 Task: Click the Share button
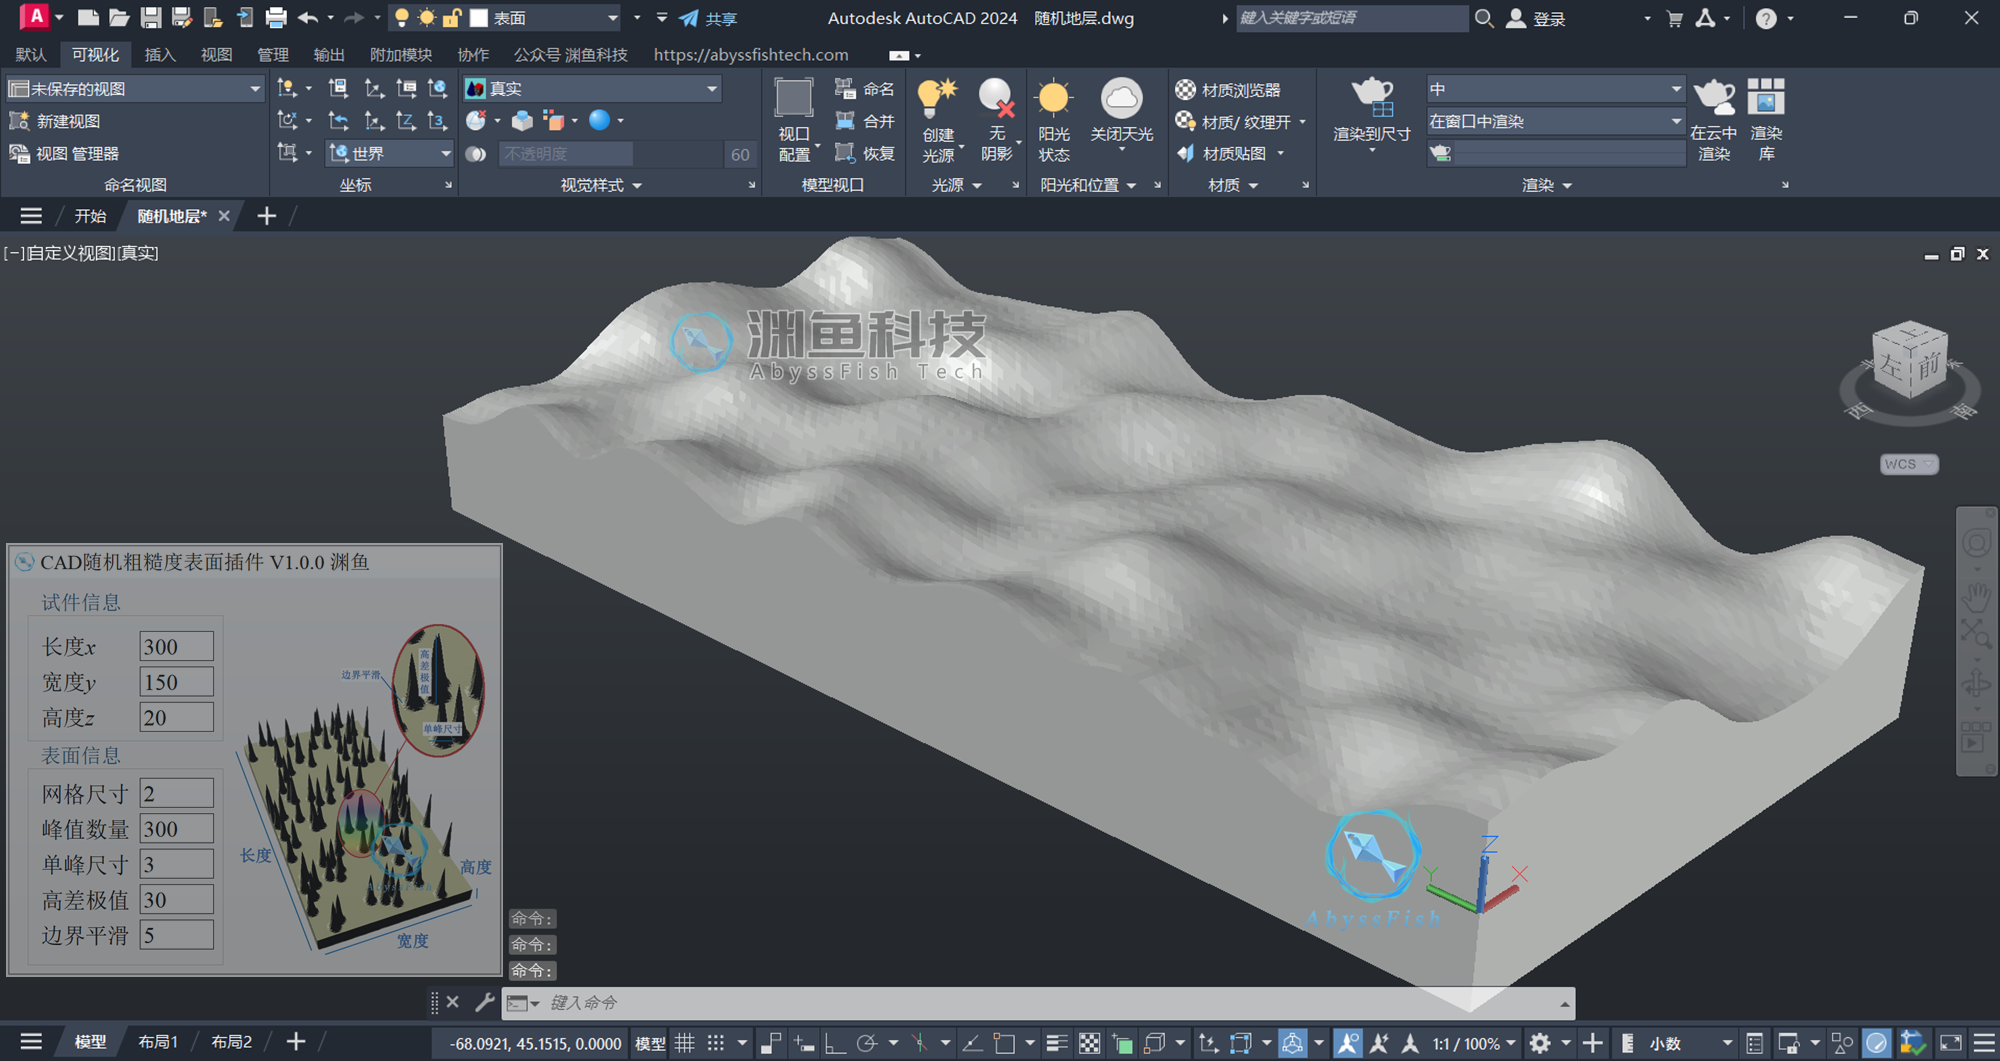(x=709, y=18)
